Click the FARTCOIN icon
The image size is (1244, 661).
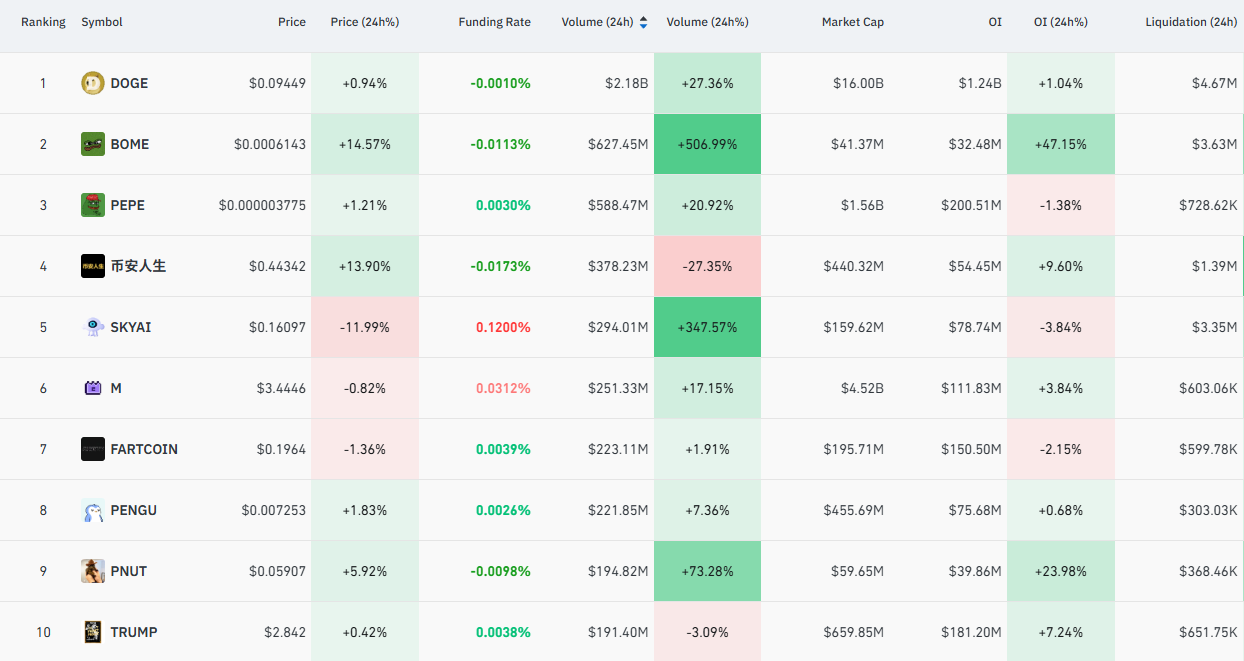pyautogui.click(x=93, y=449)
